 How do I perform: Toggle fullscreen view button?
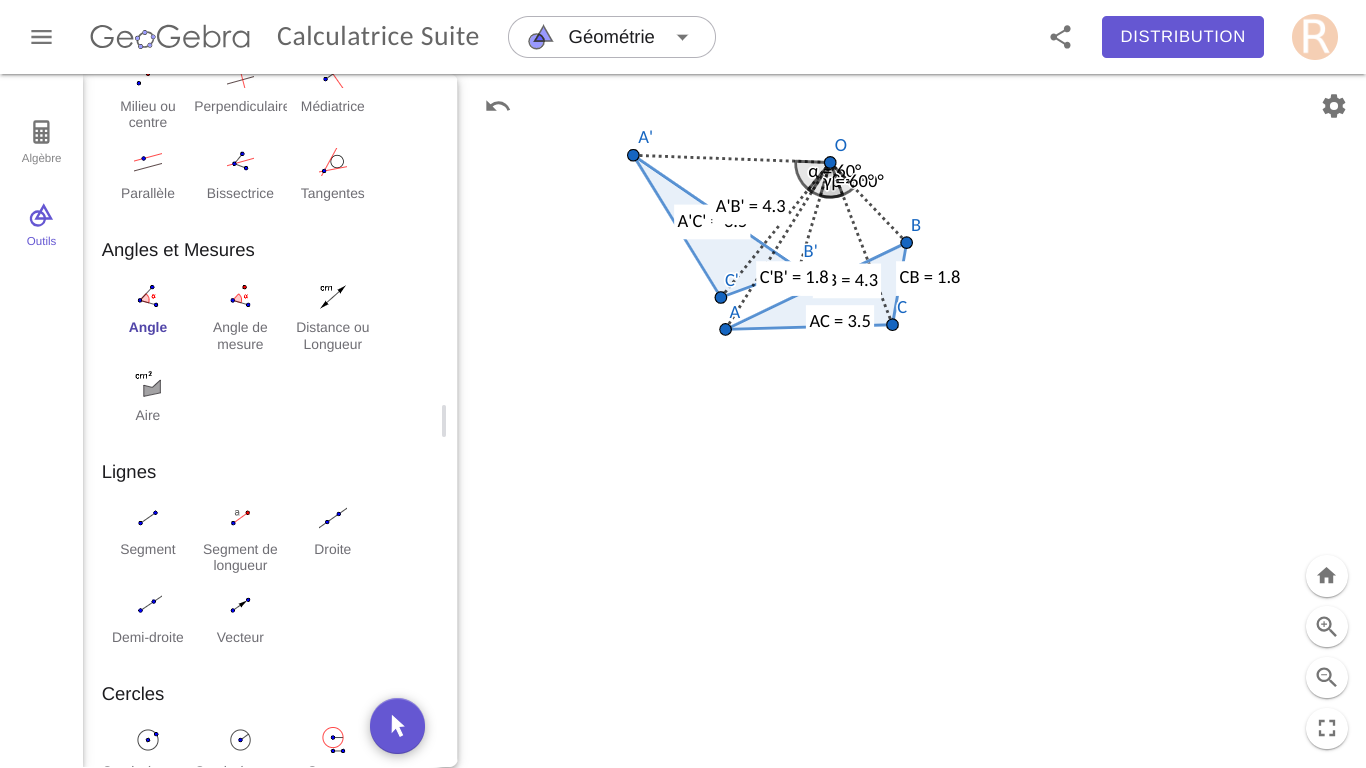(x=1327, y=728)
